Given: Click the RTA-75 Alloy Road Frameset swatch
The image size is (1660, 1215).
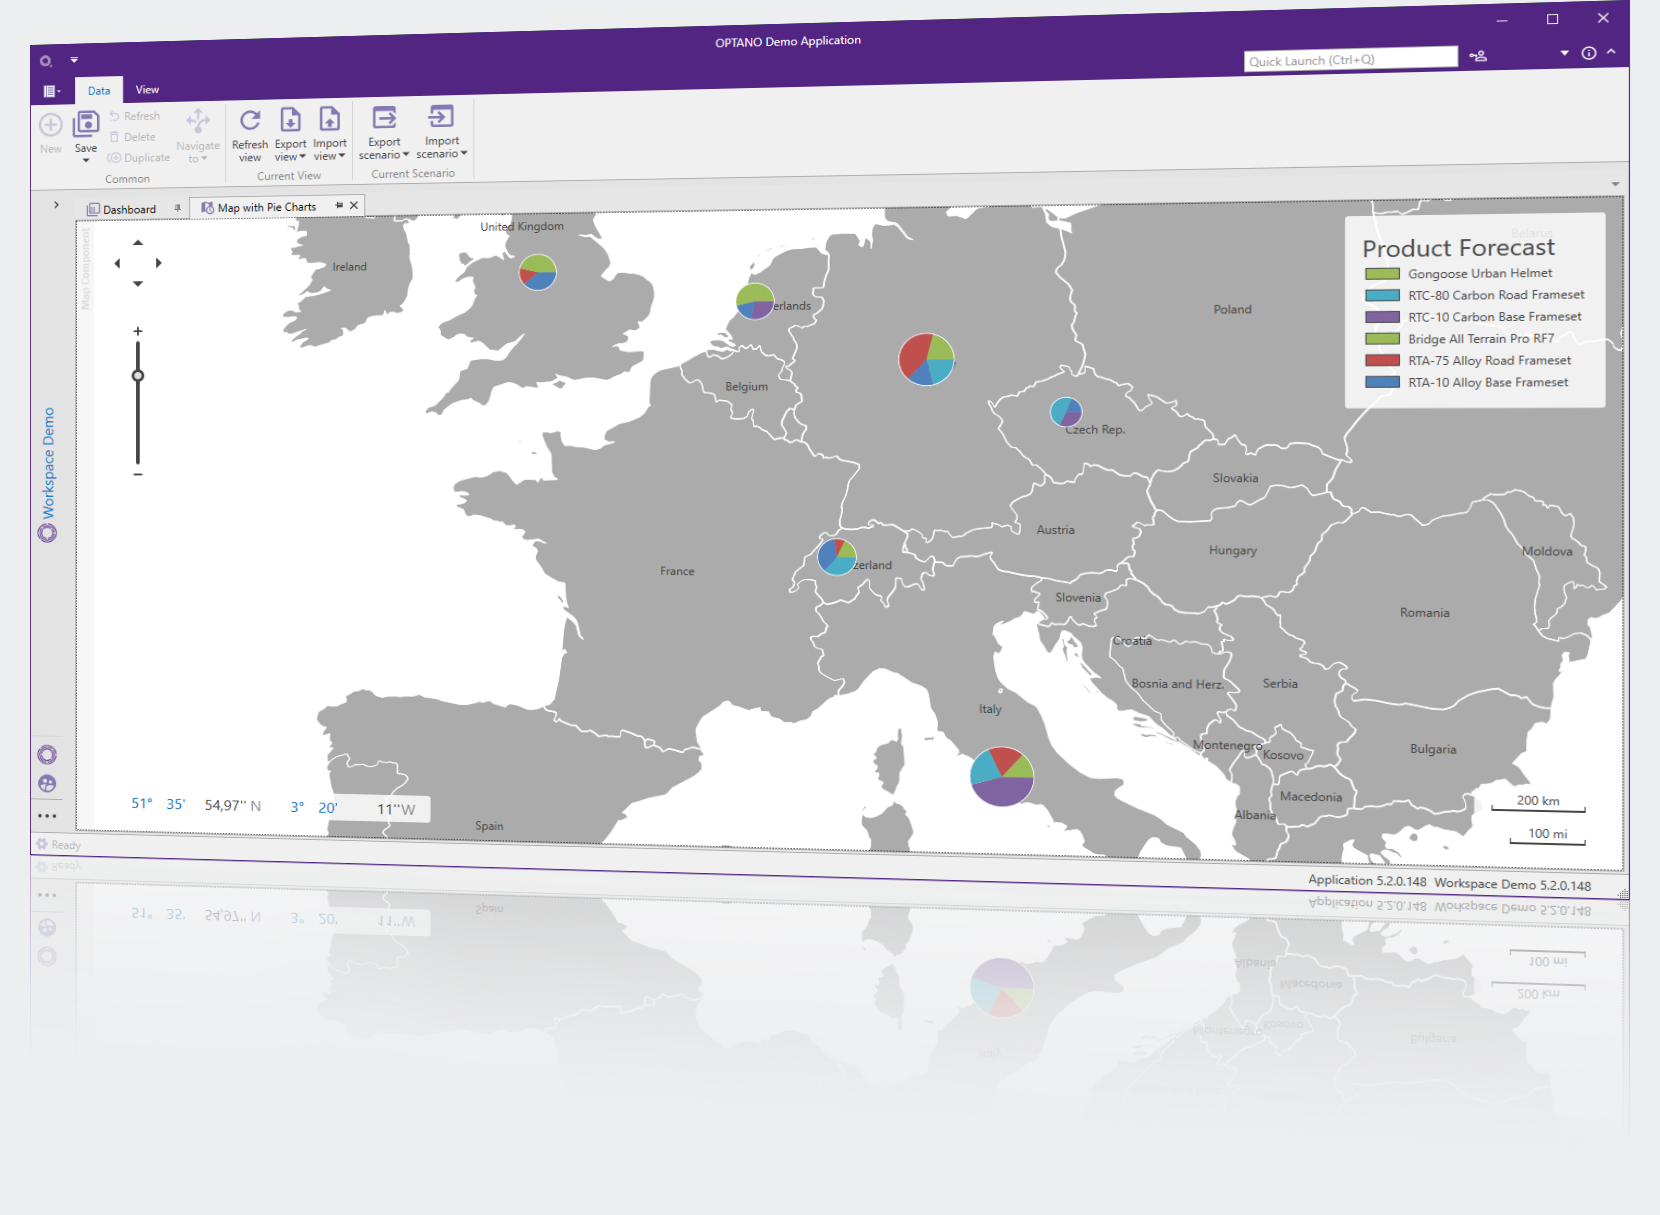Looking at the screenshot, I should [x=1382, y=360].
